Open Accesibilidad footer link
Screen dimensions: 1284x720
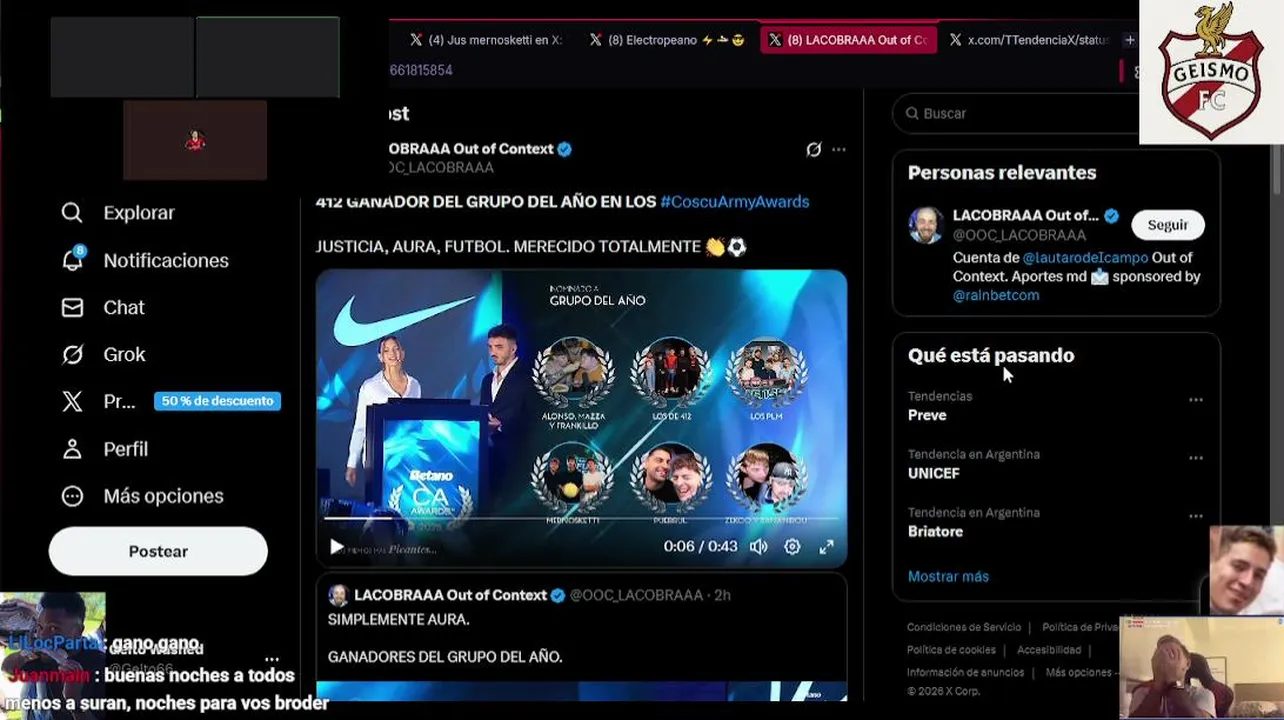tap(1049, 650)
